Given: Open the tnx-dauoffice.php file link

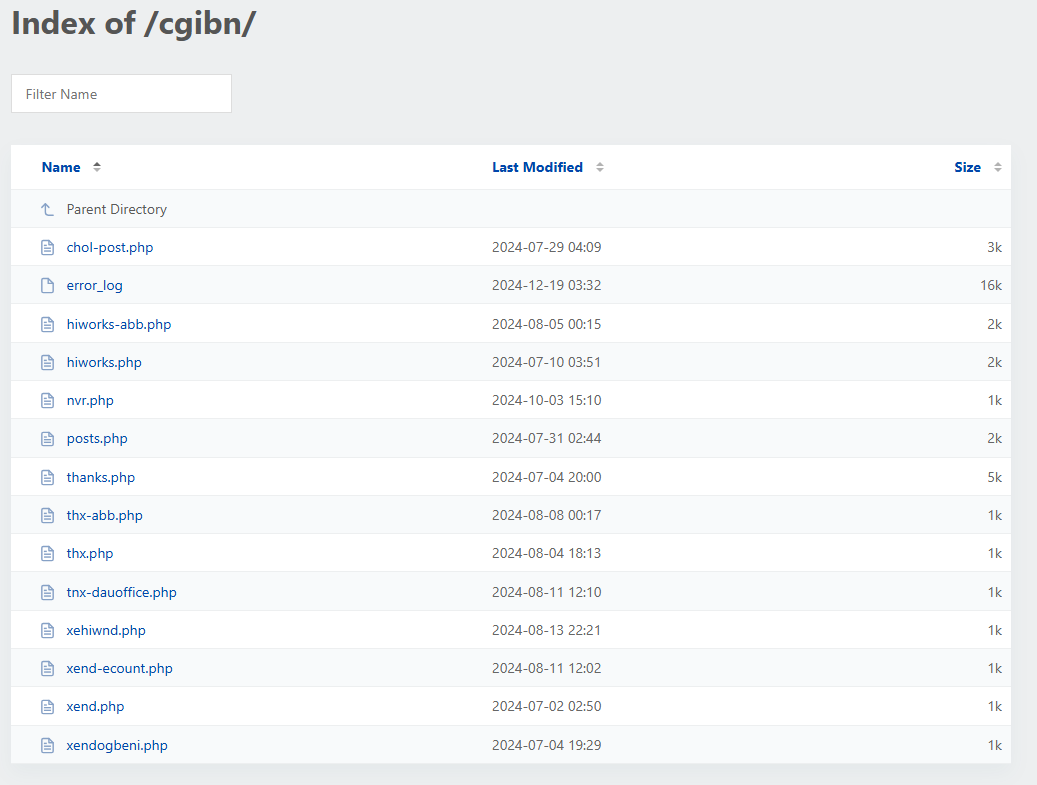Looking at the screenshot, I should point(121,592).
